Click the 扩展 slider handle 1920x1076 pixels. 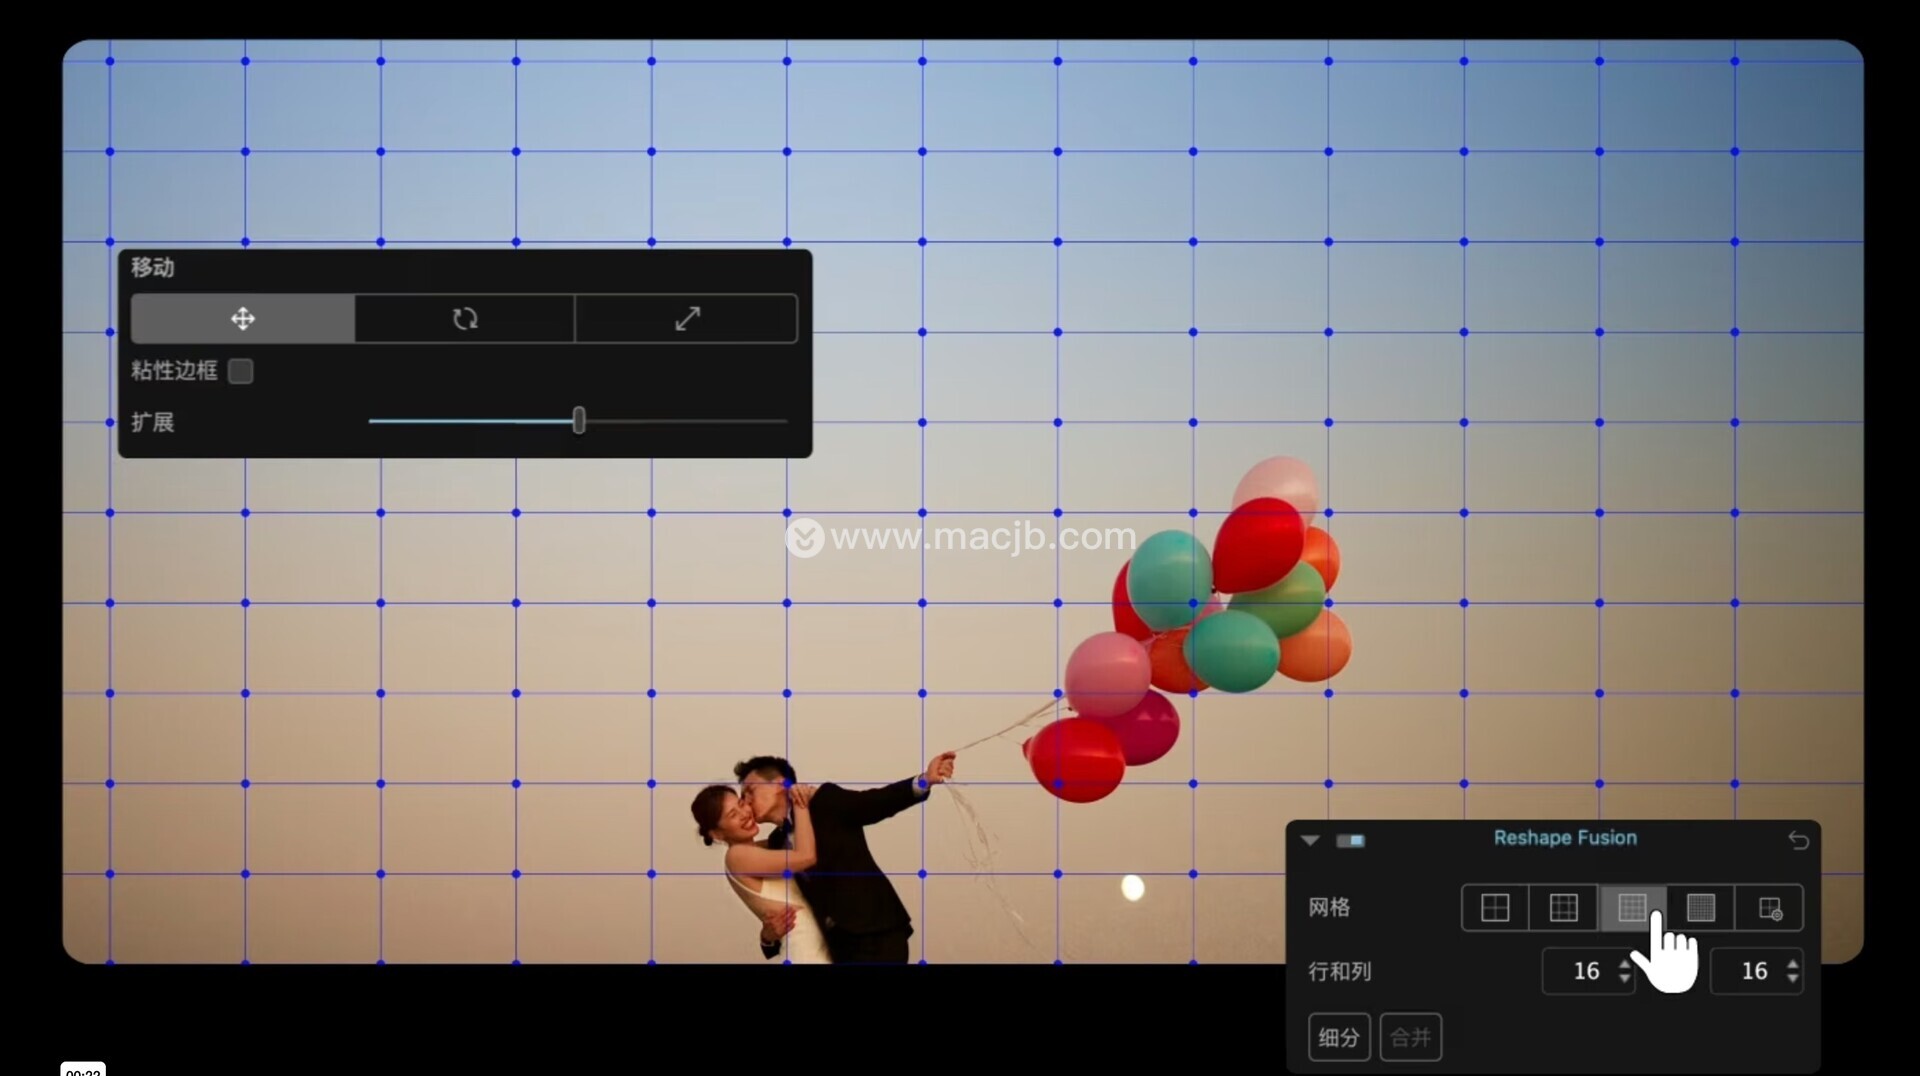pos(579,421)
